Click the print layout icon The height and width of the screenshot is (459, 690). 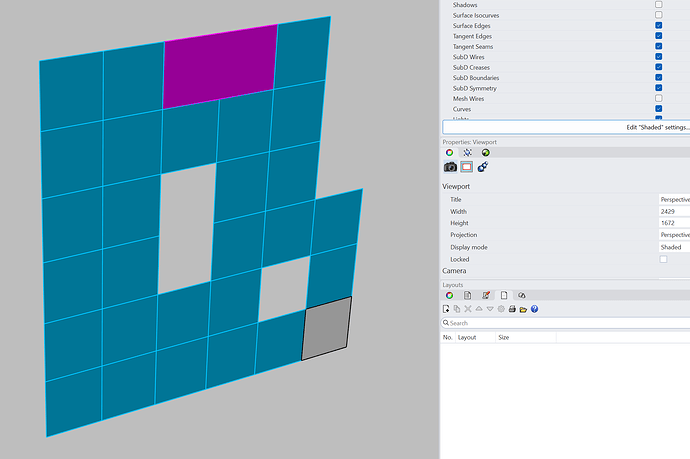[x=512, y=309]
